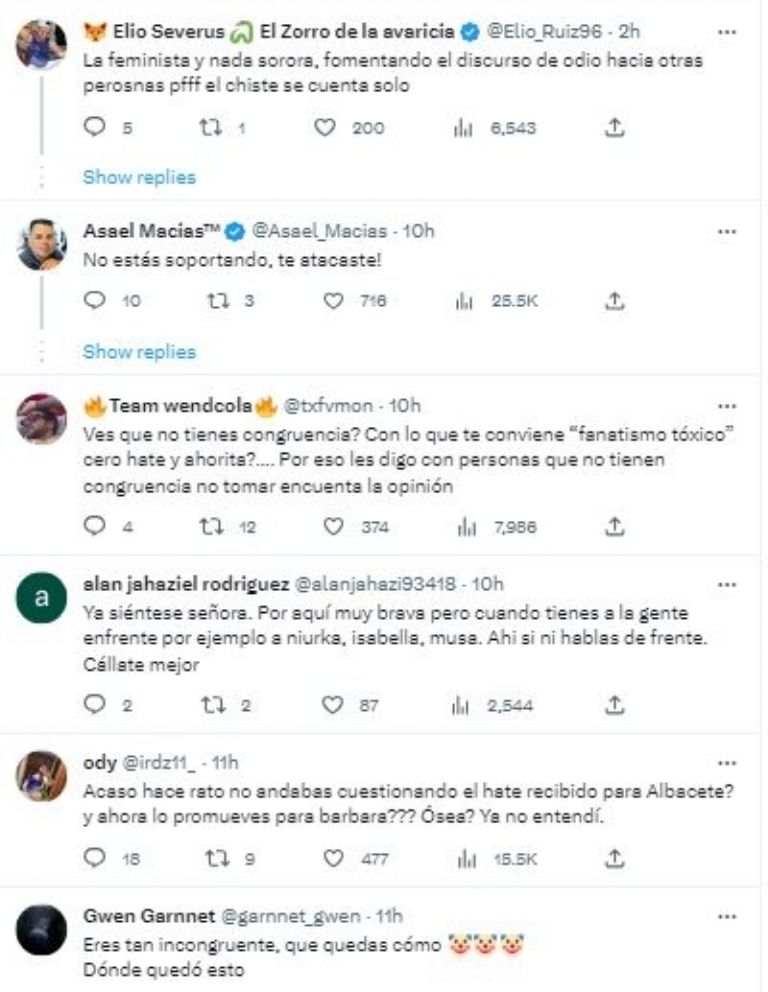Screen dimensions: 768x992
Task: Share Elio Severus's tweet
Action: click(x=616, y=127)
